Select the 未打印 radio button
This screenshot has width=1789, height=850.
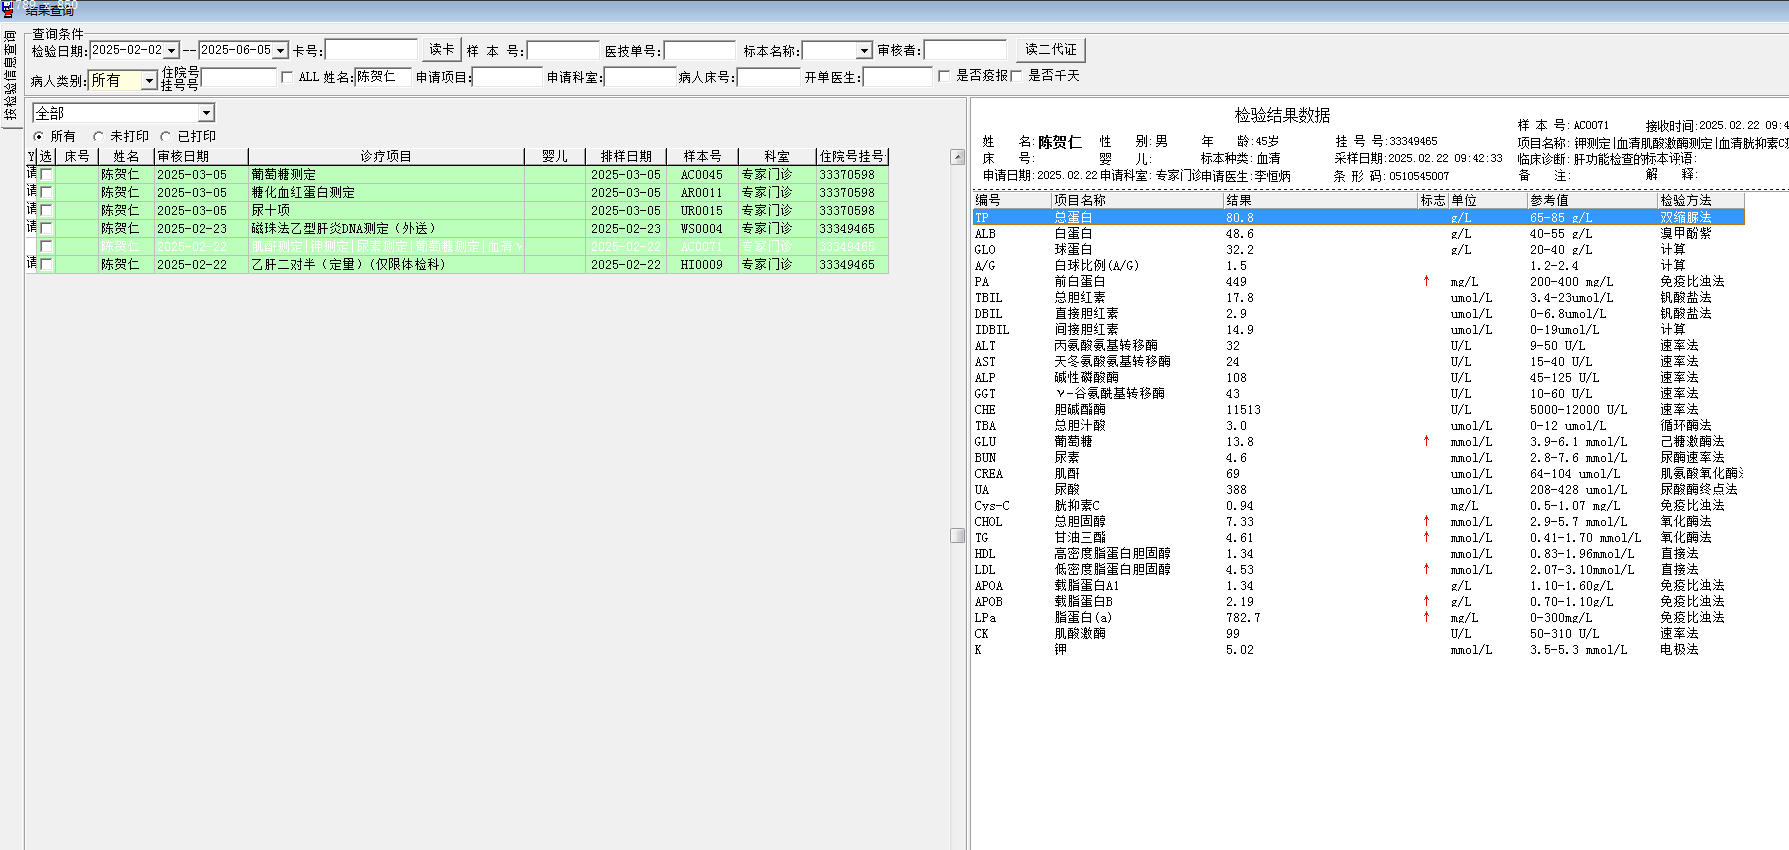(x=98, y=136)
